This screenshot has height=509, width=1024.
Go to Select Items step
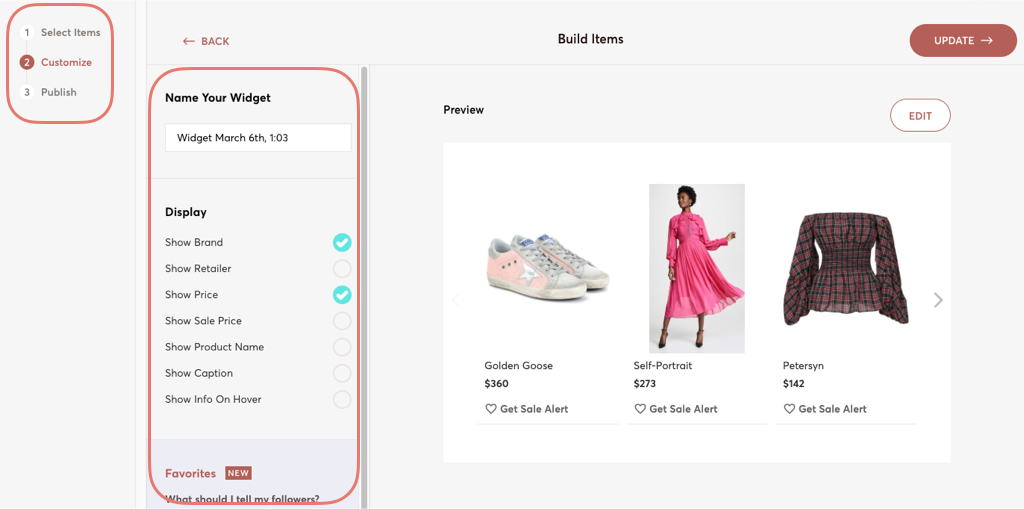coord(70,33)
